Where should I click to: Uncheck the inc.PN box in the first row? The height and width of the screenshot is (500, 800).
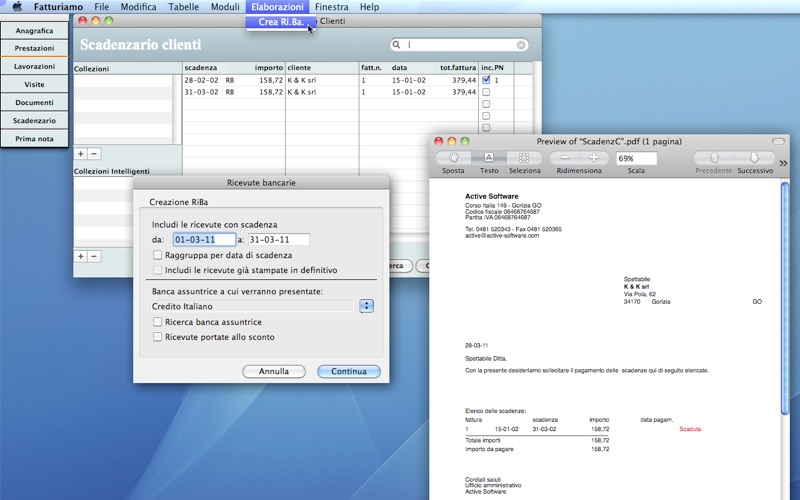[486, 80]
